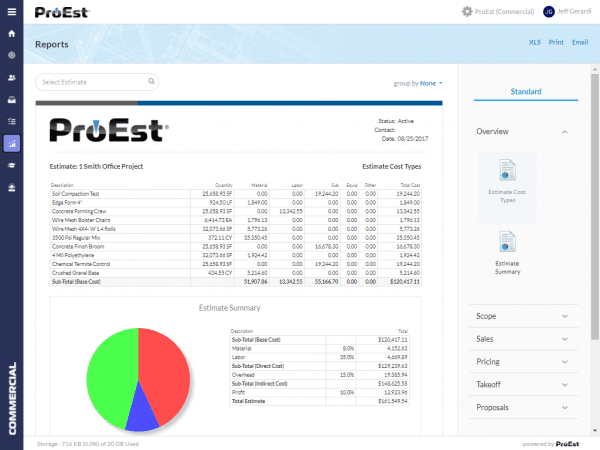This screenshot has height=450, width=600.
Task: Expand the Pricing section
Action: click(x=565, y=361)
